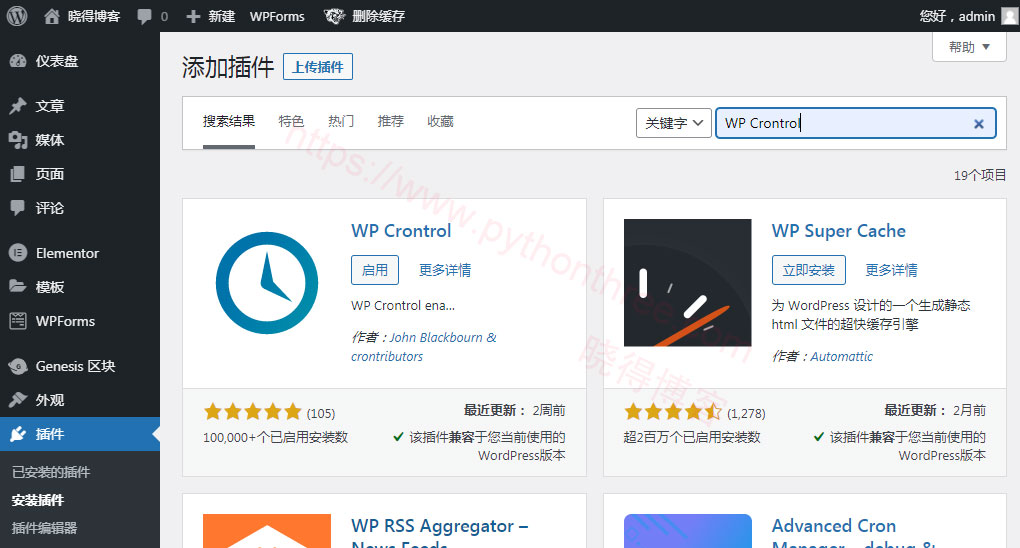Switch to the Popular (热门) tab
Viewport: 1020px width, 548px height.
341,122
